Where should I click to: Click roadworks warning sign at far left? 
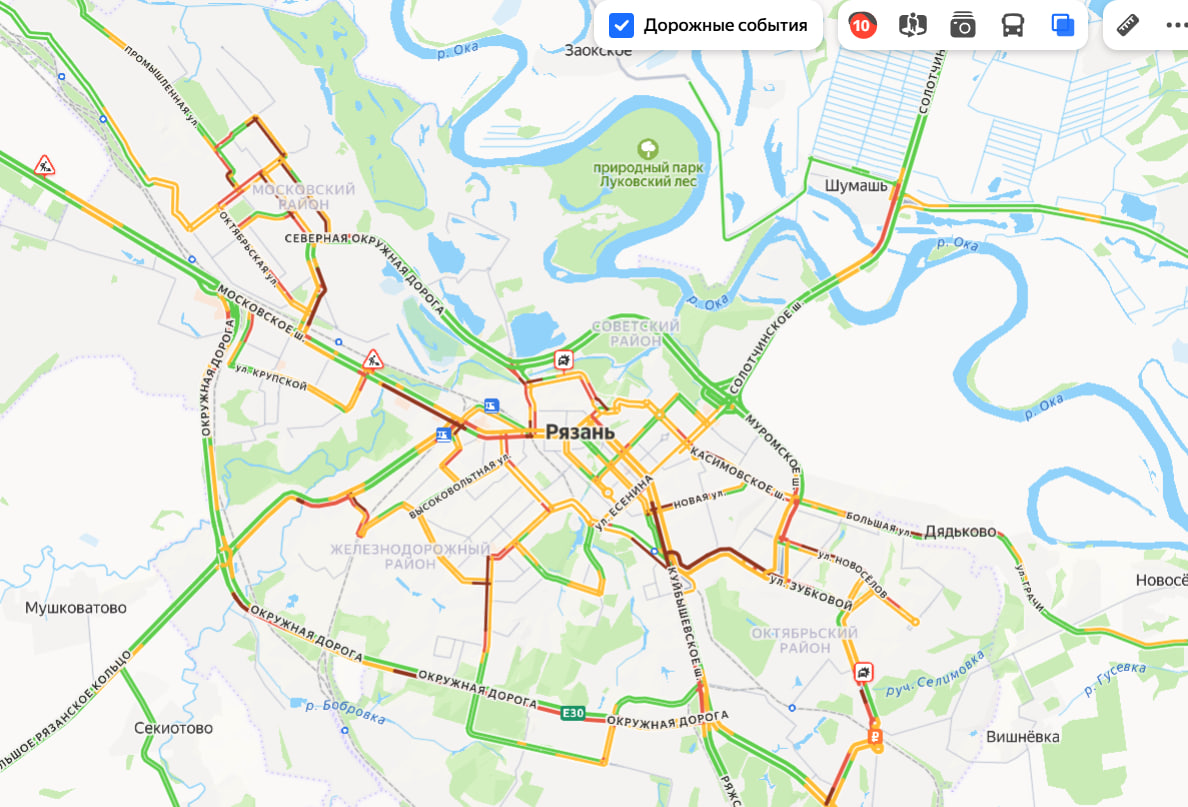(x=45, y=164)
